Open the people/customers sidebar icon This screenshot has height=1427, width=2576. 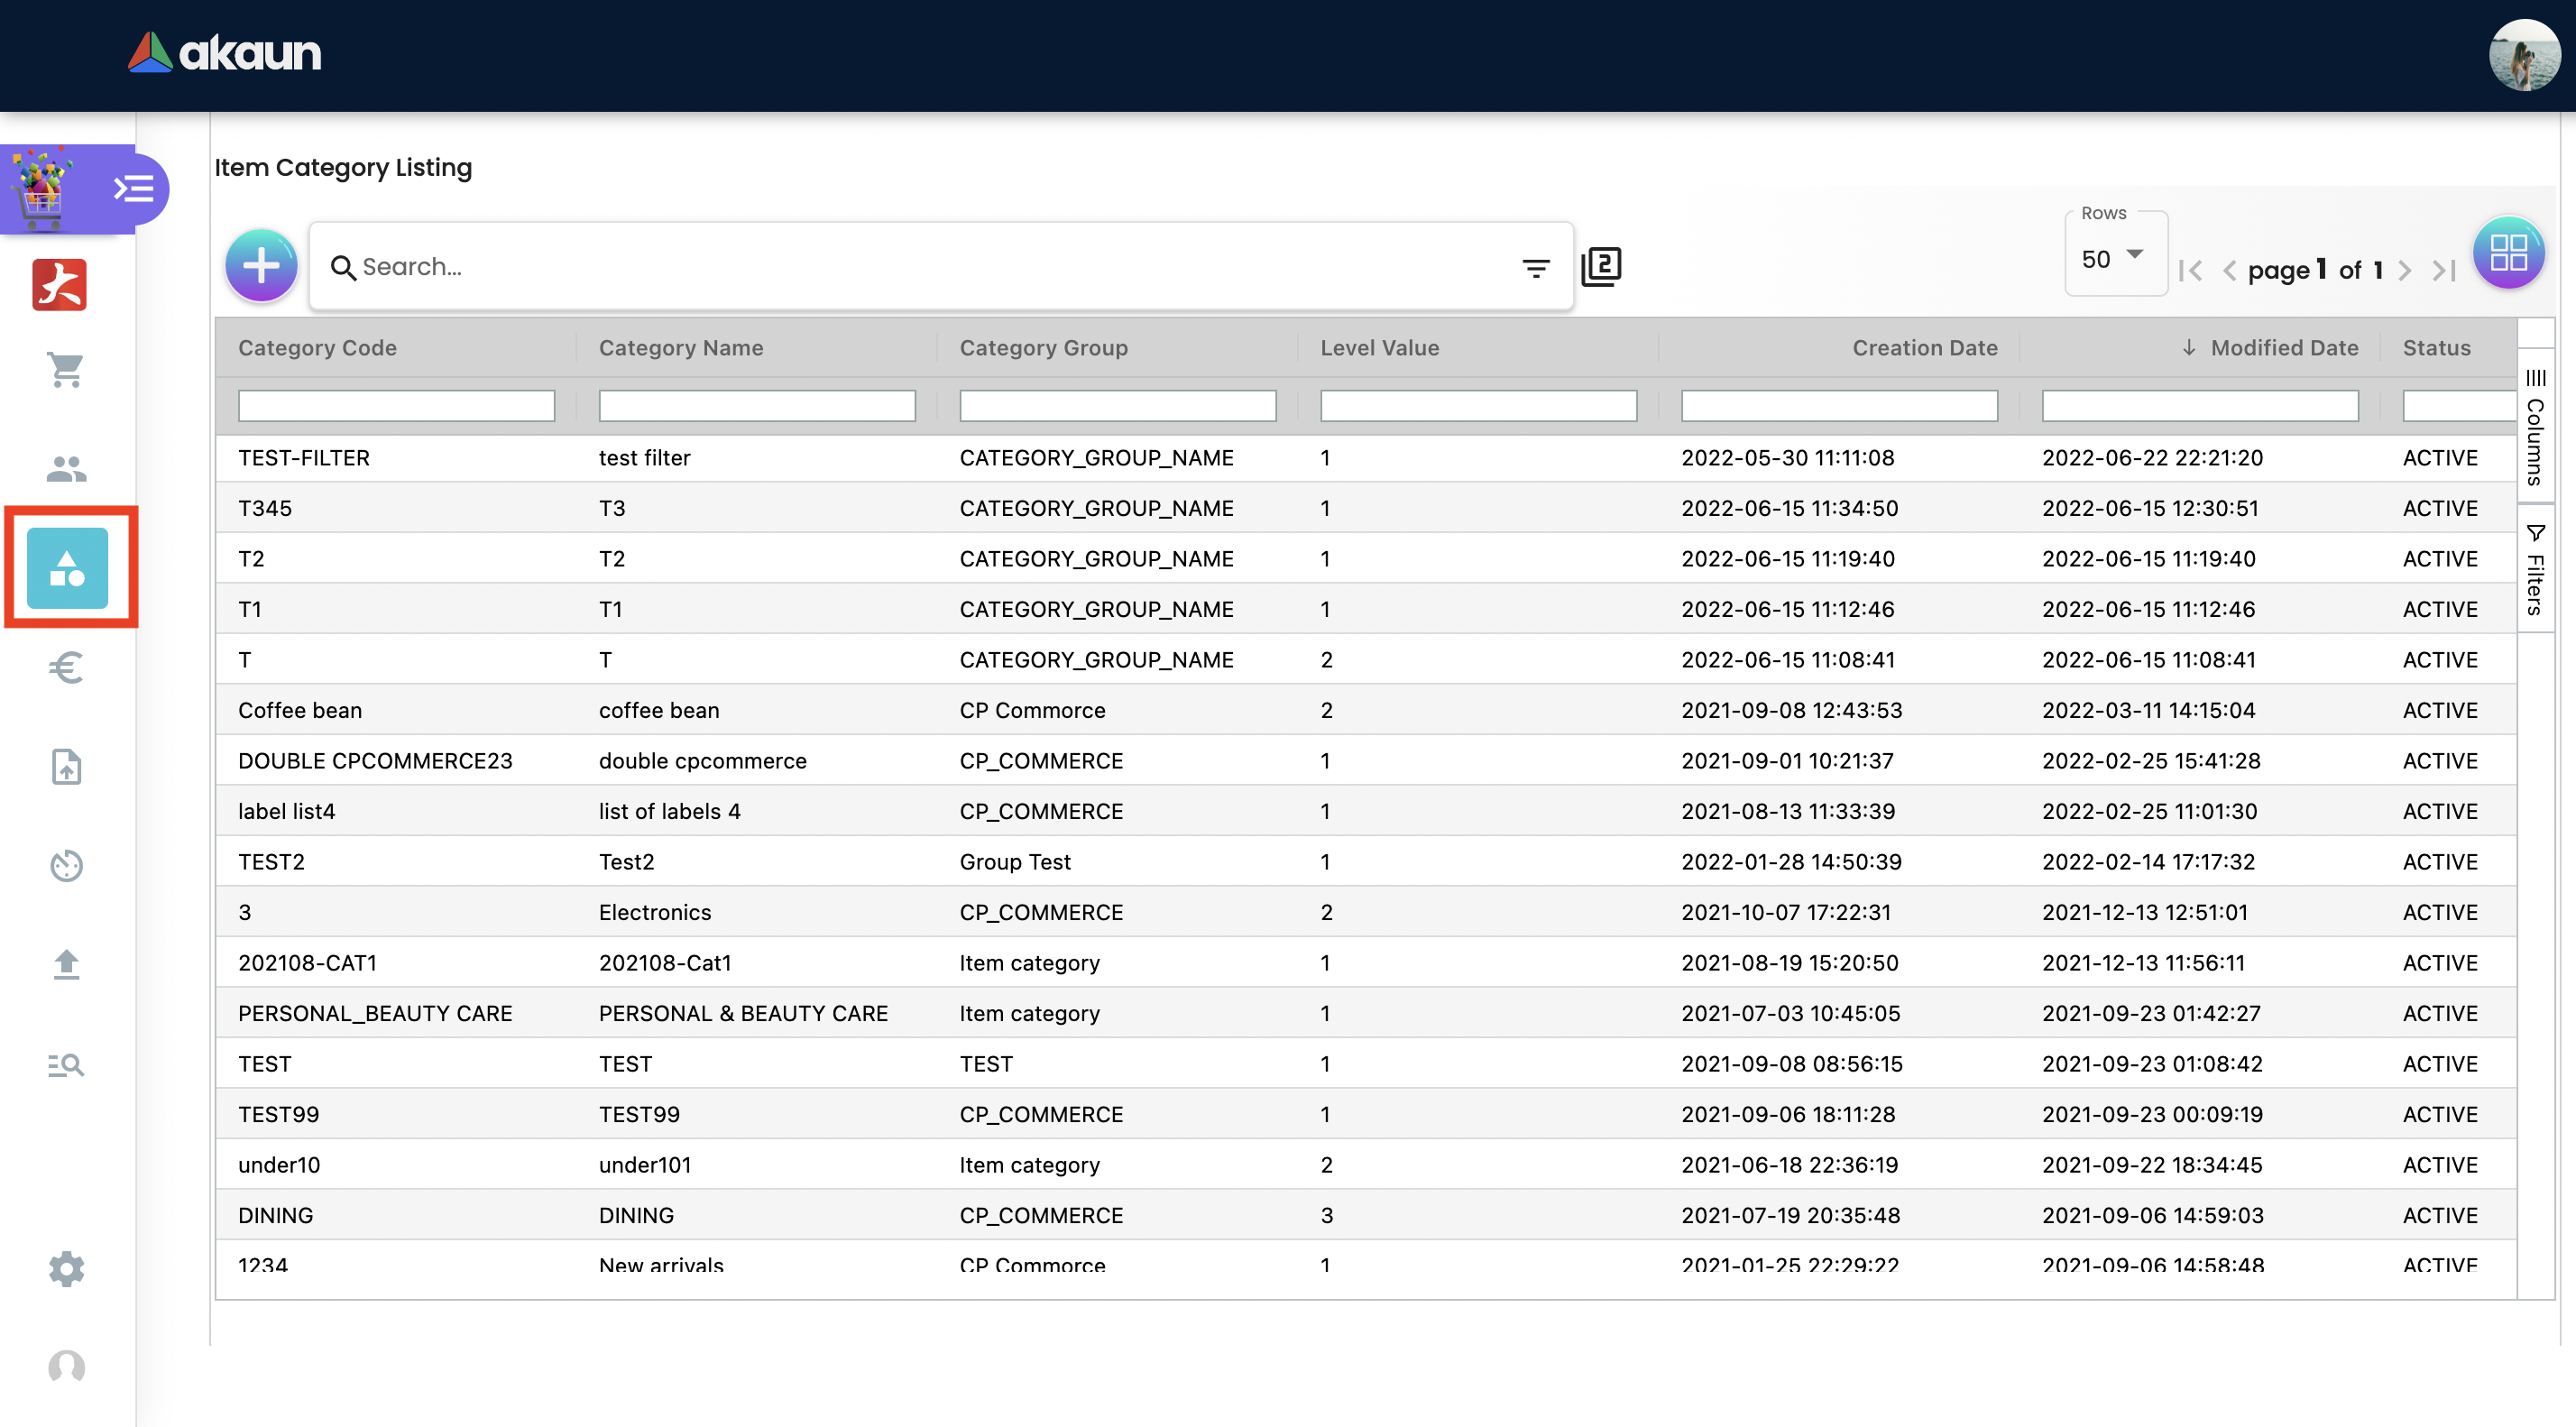(66, 468)
